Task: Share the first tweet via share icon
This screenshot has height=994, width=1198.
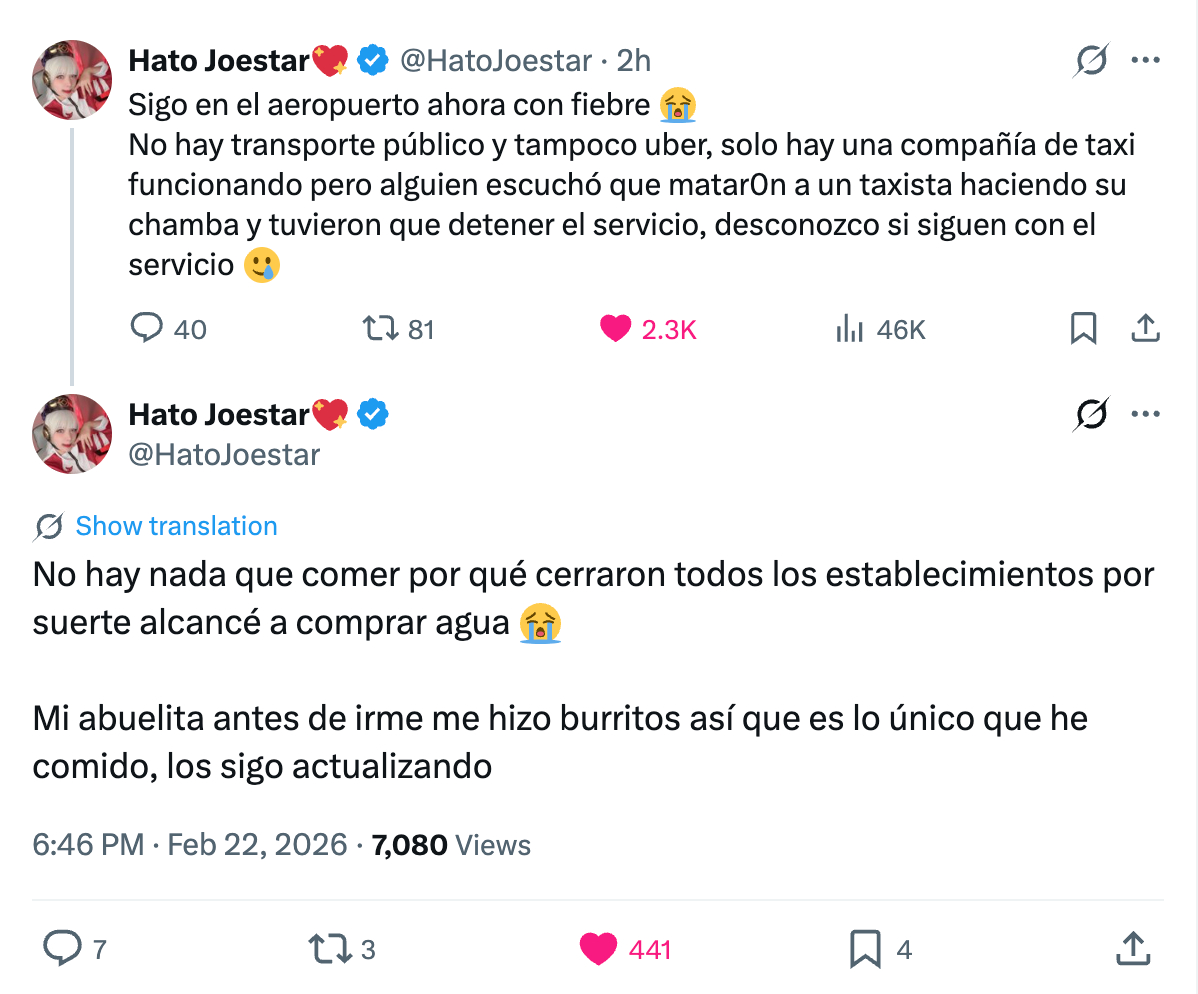Action: (1144, 329)
